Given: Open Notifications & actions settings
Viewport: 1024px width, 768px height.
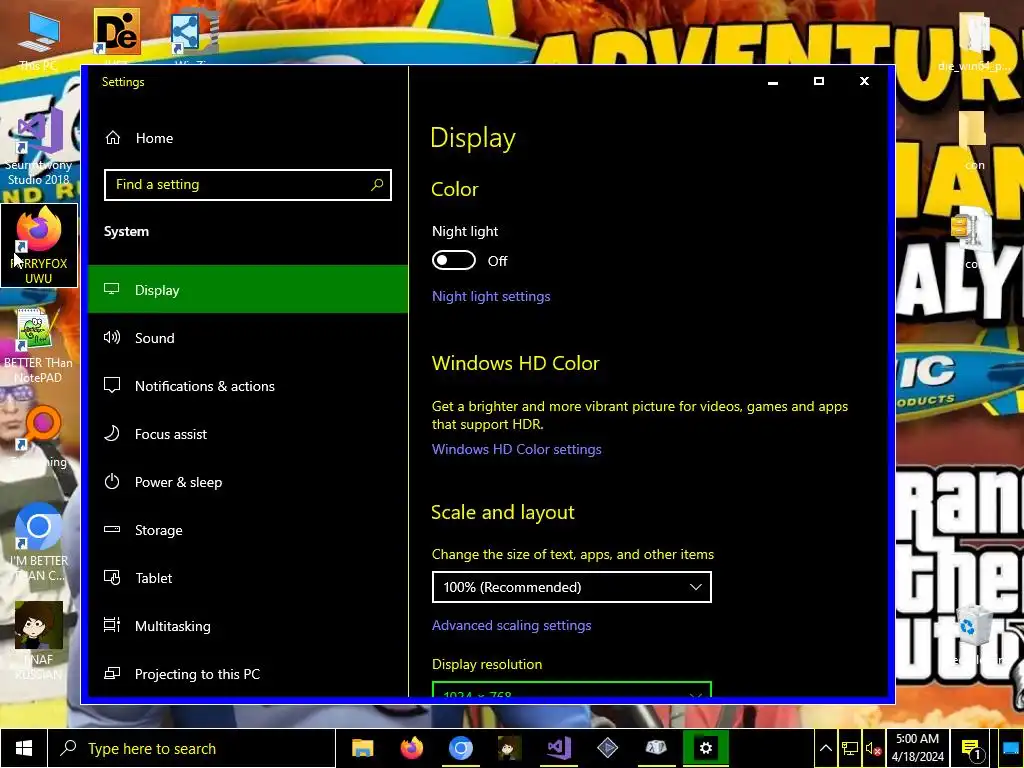Looking at the screenshot, I should point(248,386).
